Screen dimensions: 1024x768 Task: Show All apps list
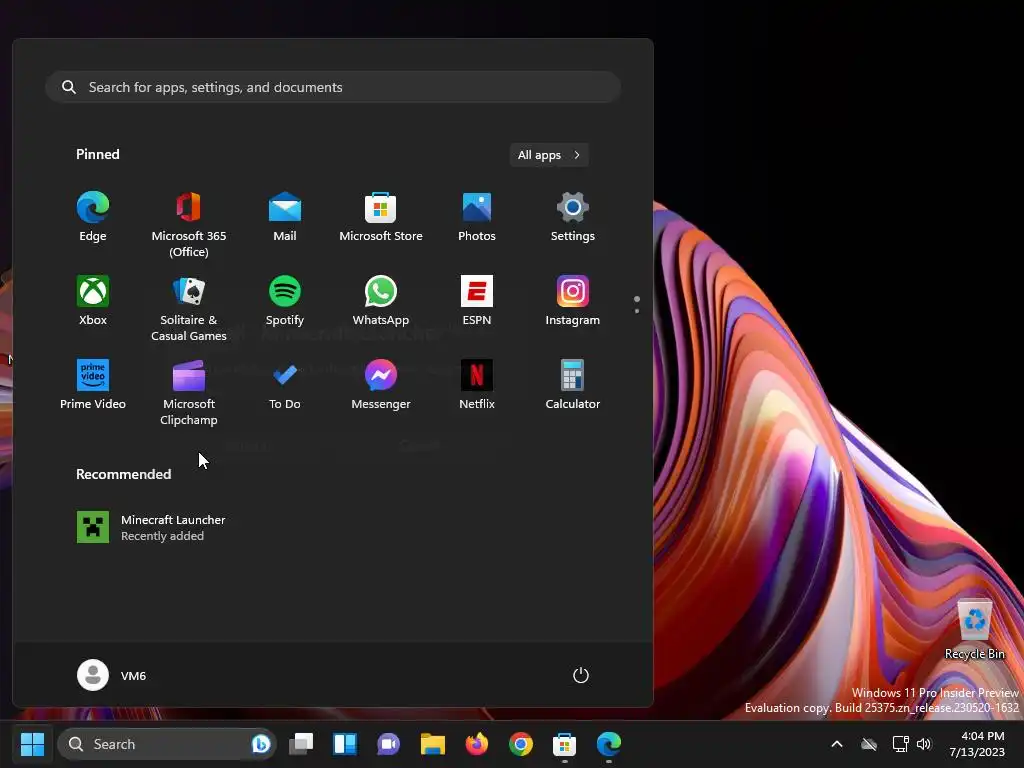coord(549,155)
